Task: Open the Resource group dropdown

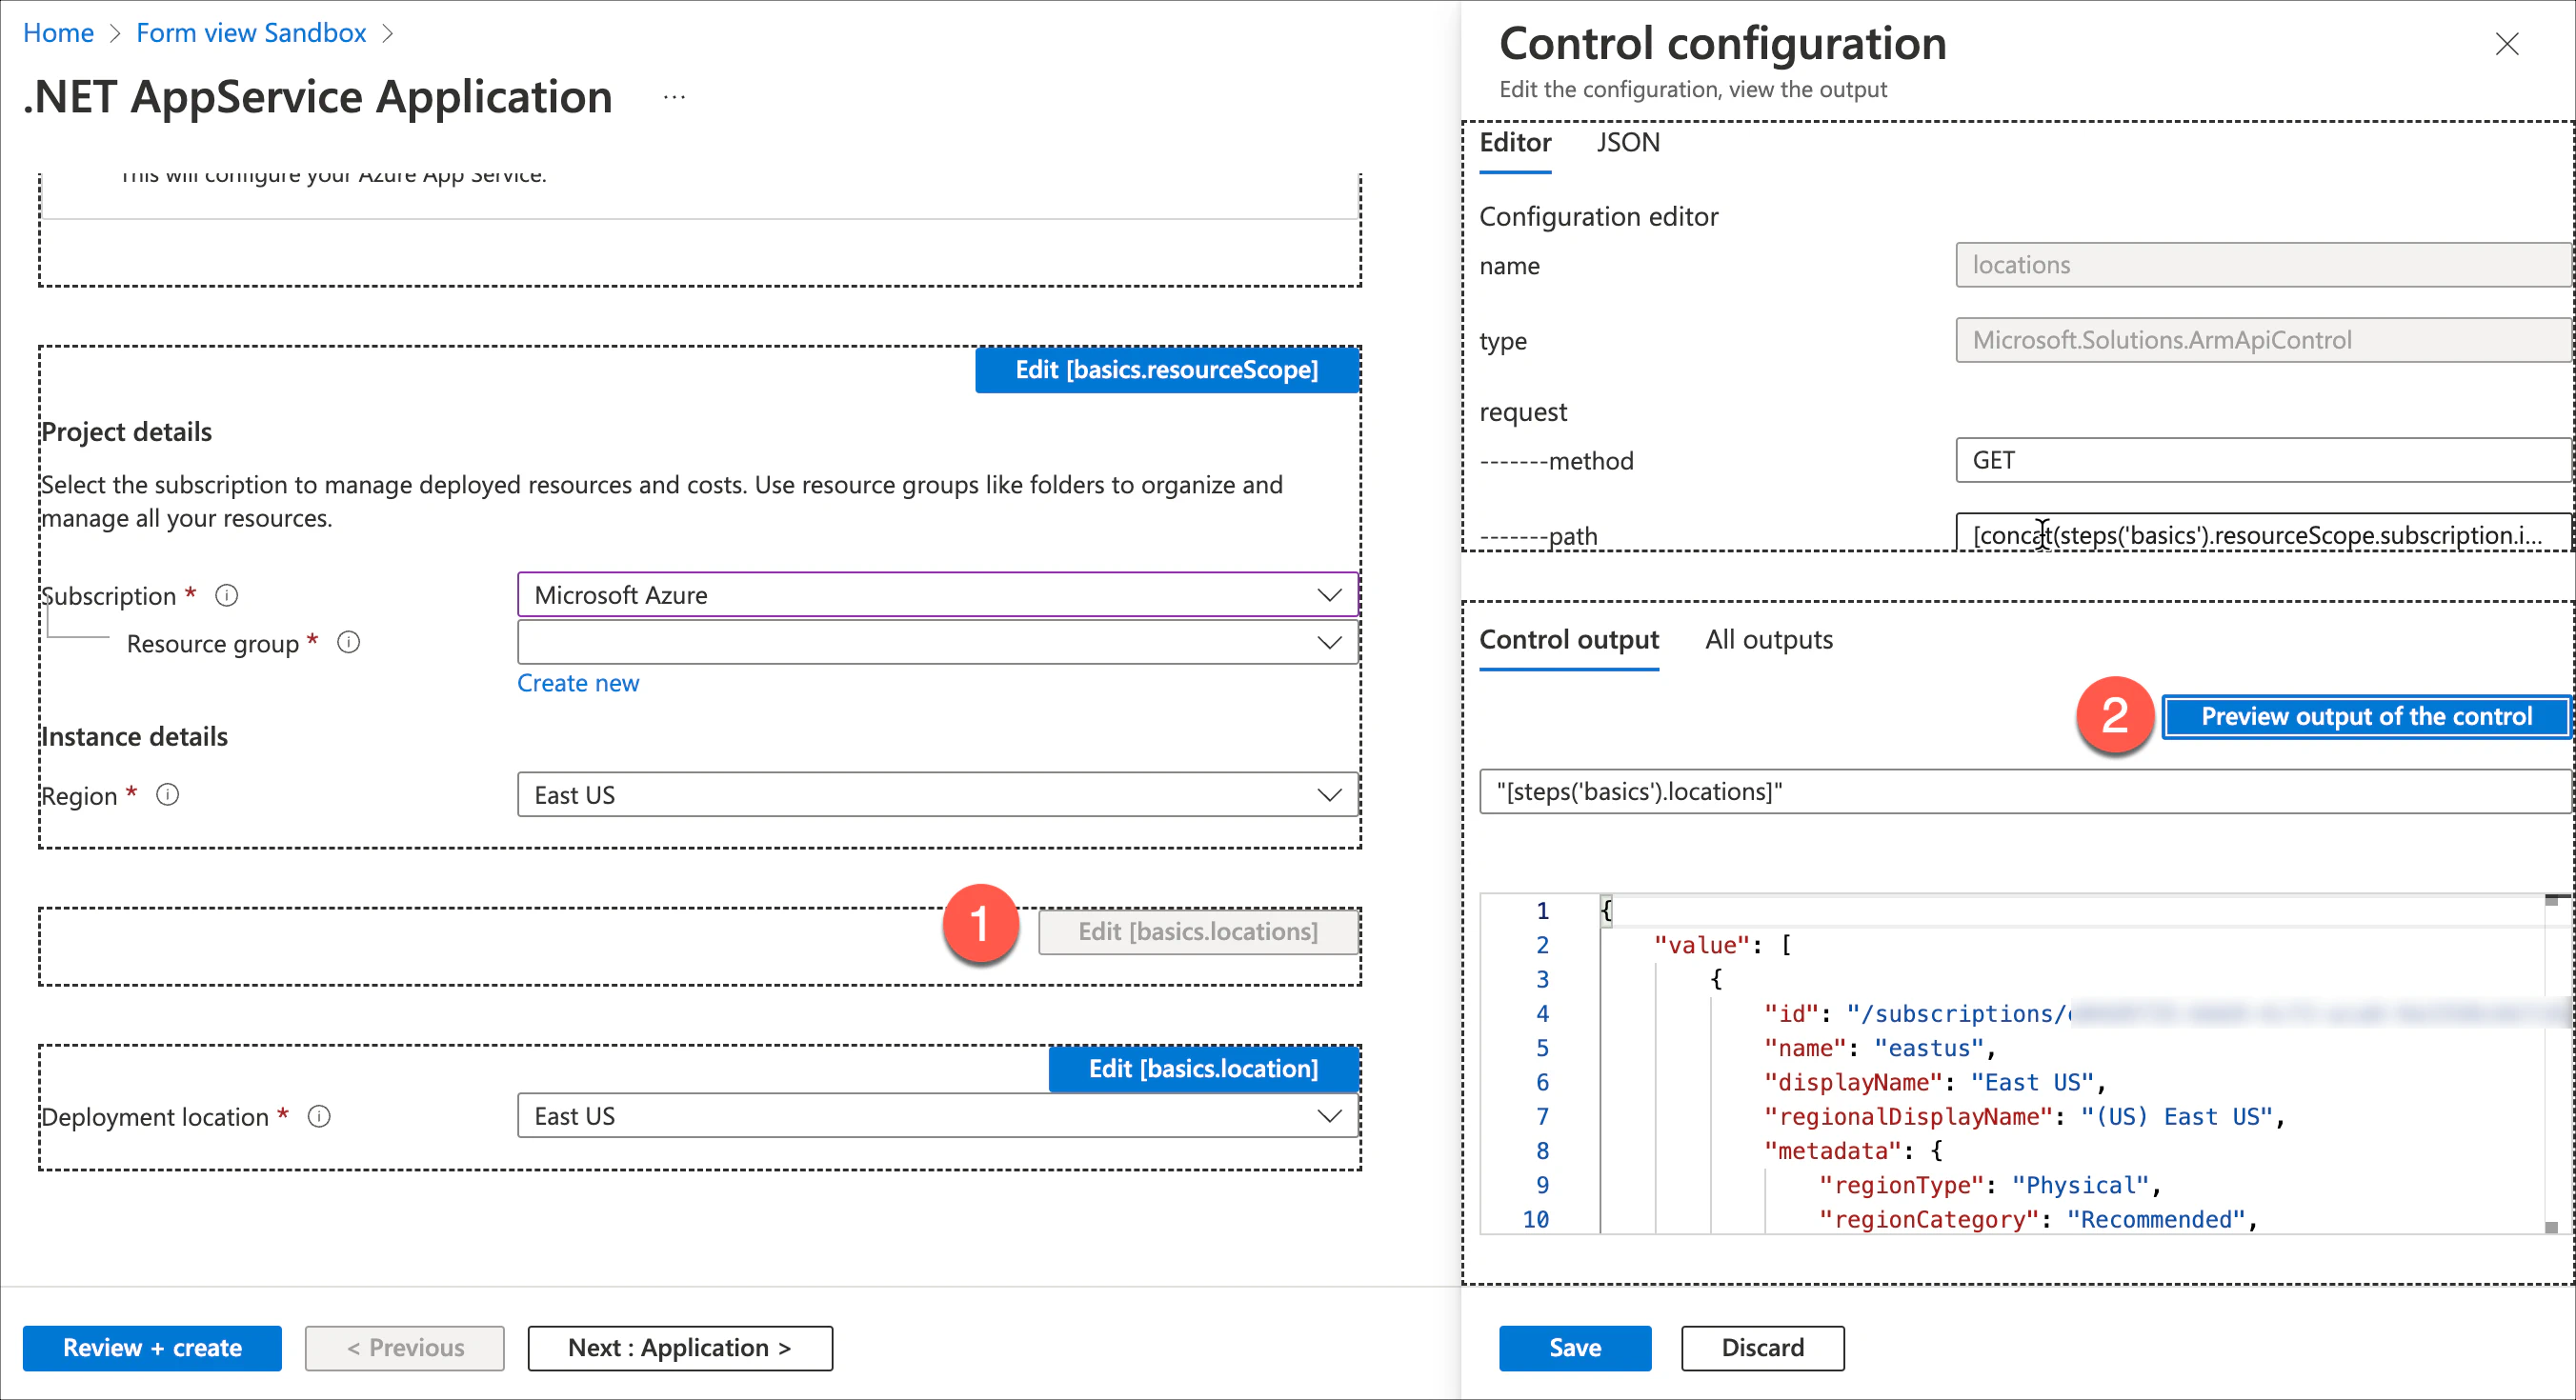Action: click(937, 643)
